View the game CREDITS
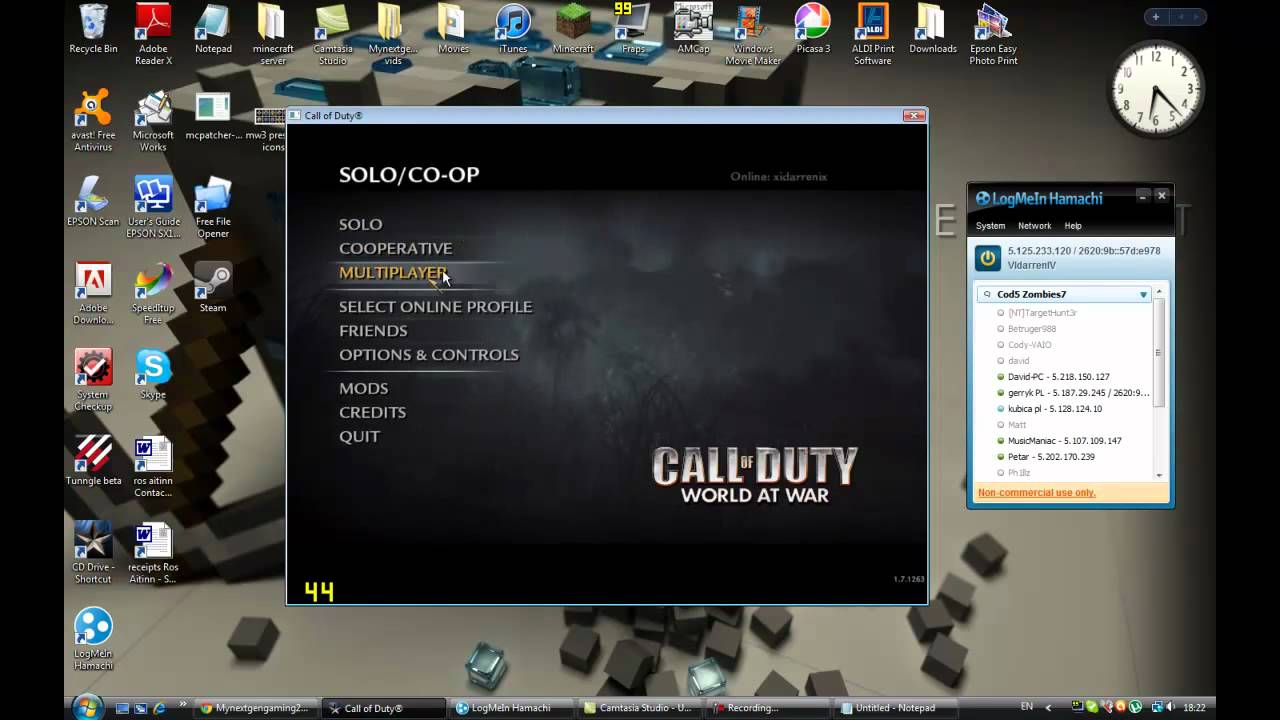This screenshot has width=1280, height=720. tap(372, 413)
